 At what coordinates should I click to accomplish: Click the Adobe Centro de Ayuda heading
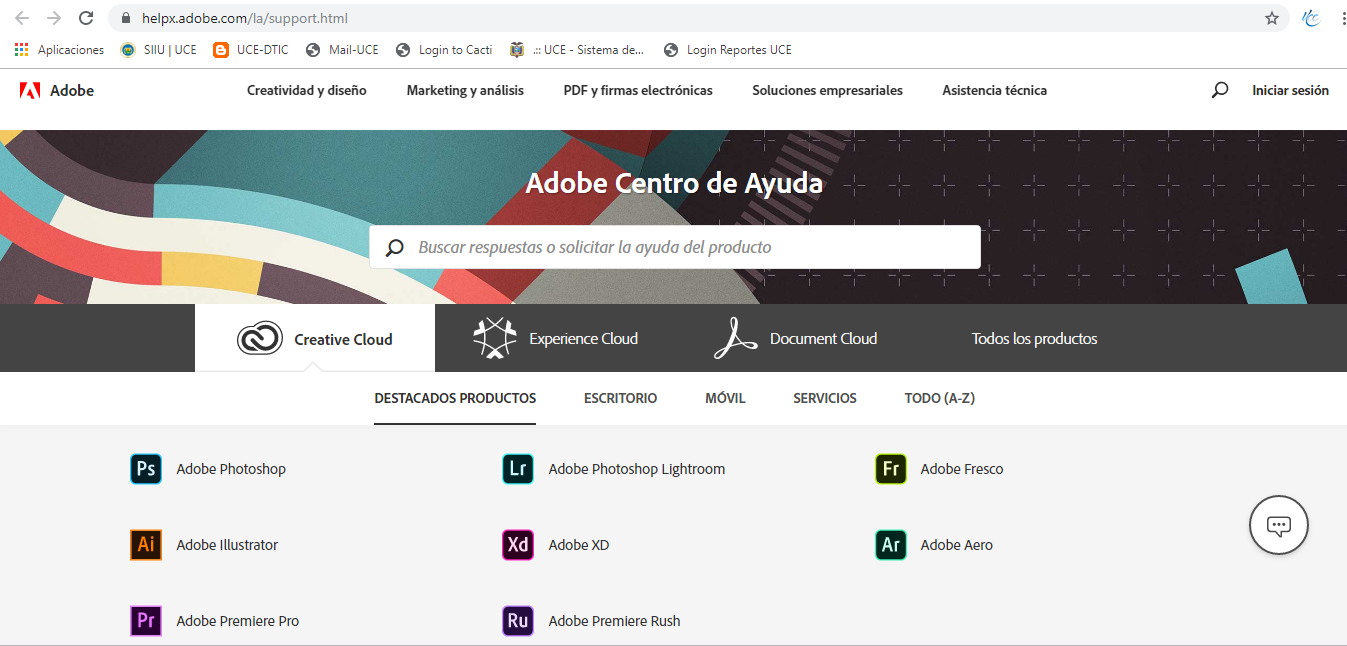tap(674, 184)
